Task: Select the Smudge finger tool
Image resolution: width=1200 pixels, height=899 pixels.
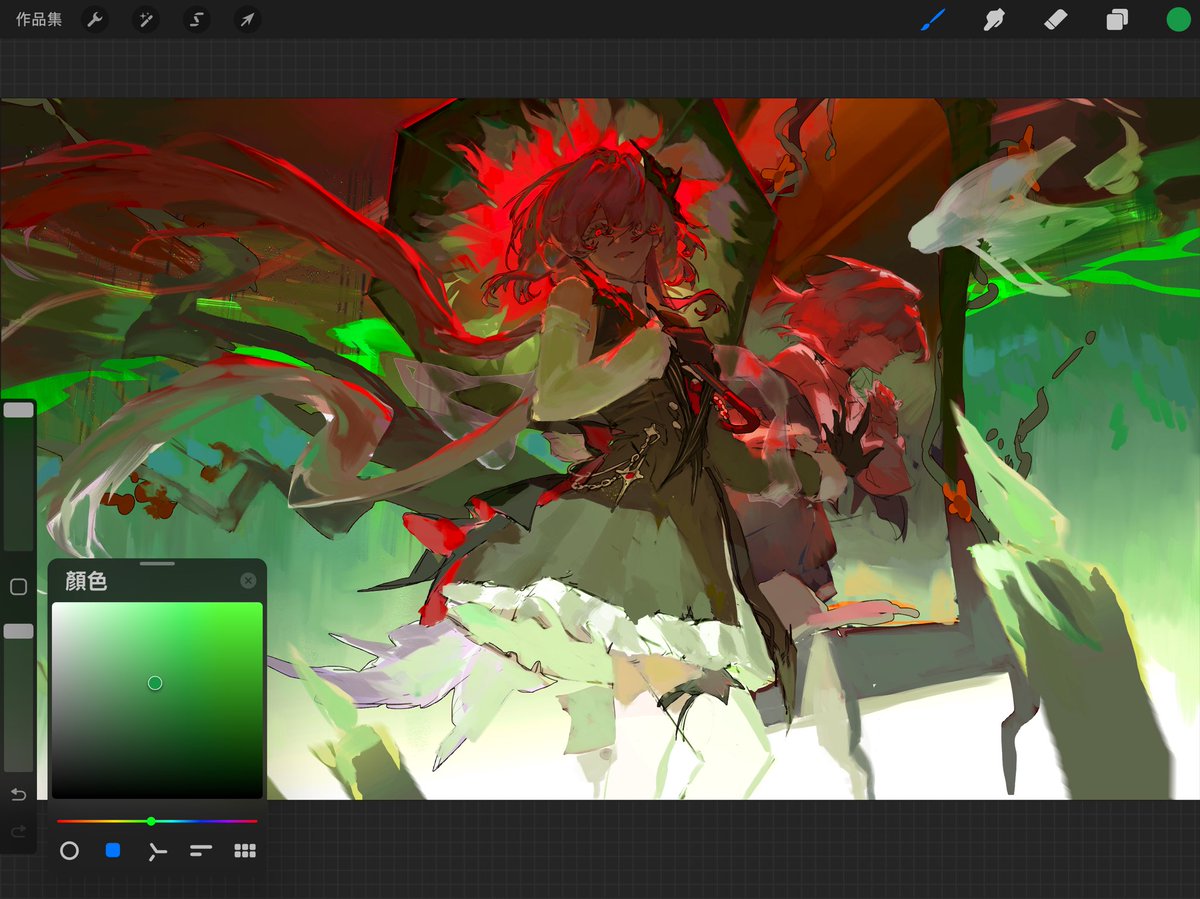Action: (x=994, y=19)
